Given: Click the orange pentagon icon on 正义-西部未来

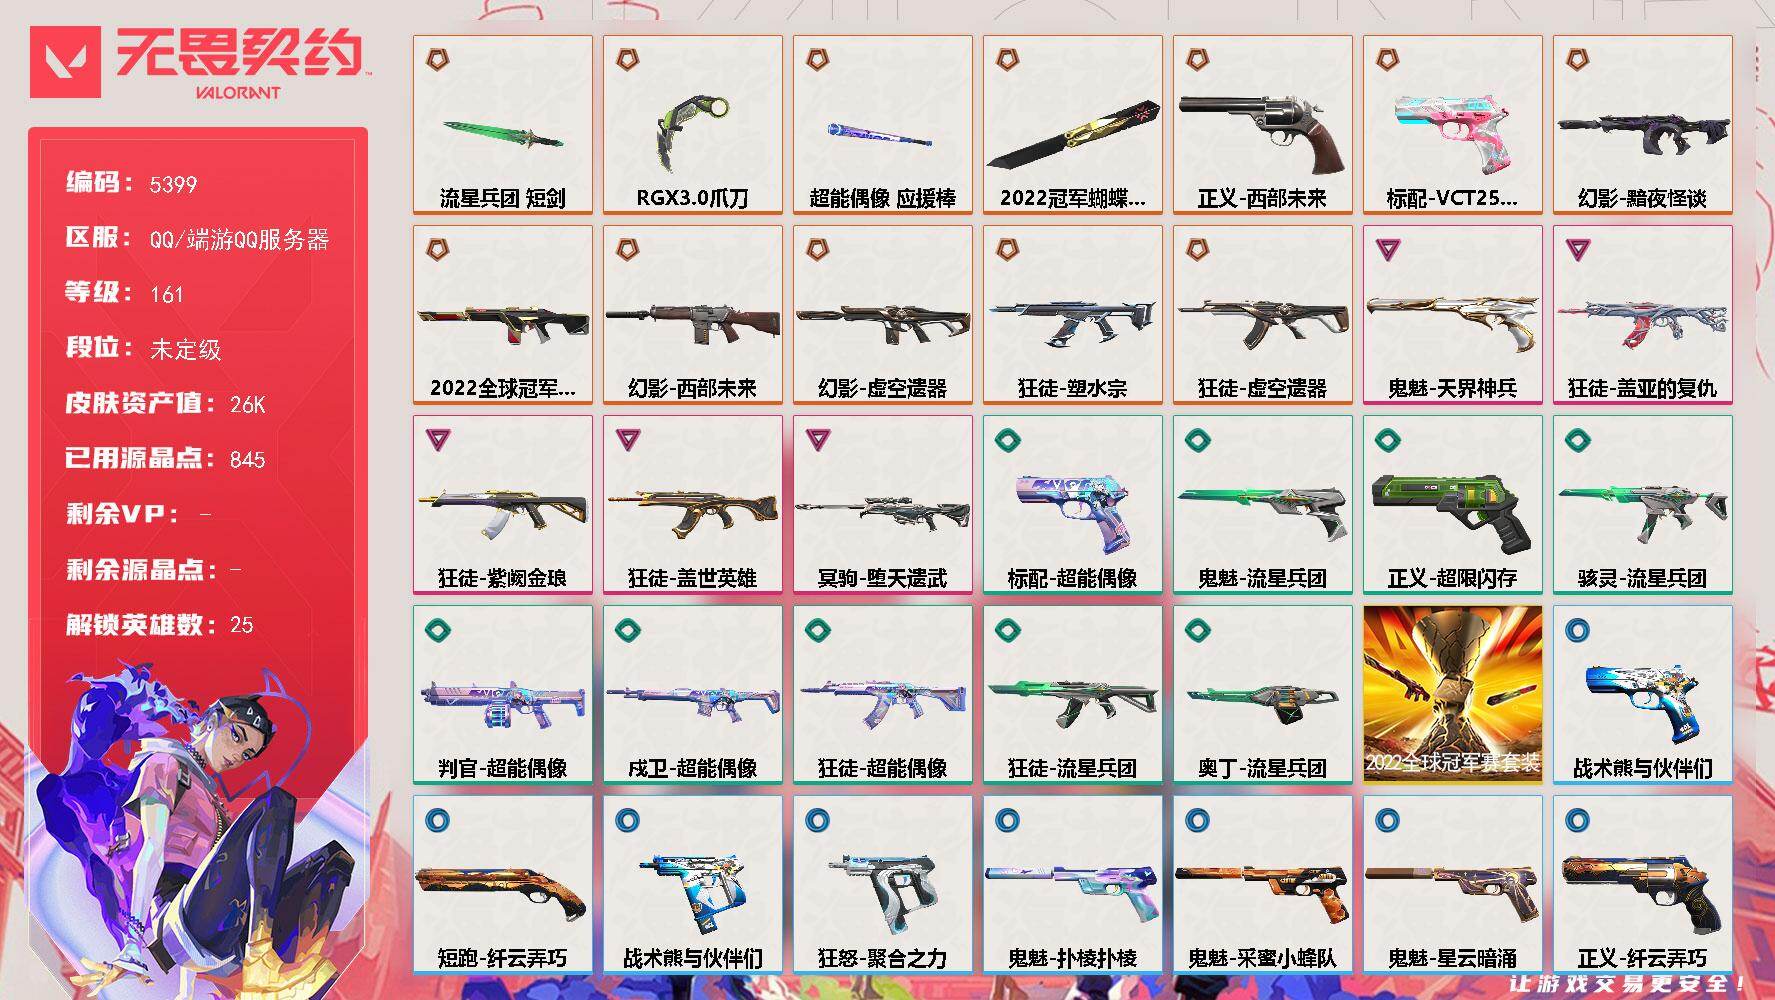Looking at the screenshot, I should 1197,60.
